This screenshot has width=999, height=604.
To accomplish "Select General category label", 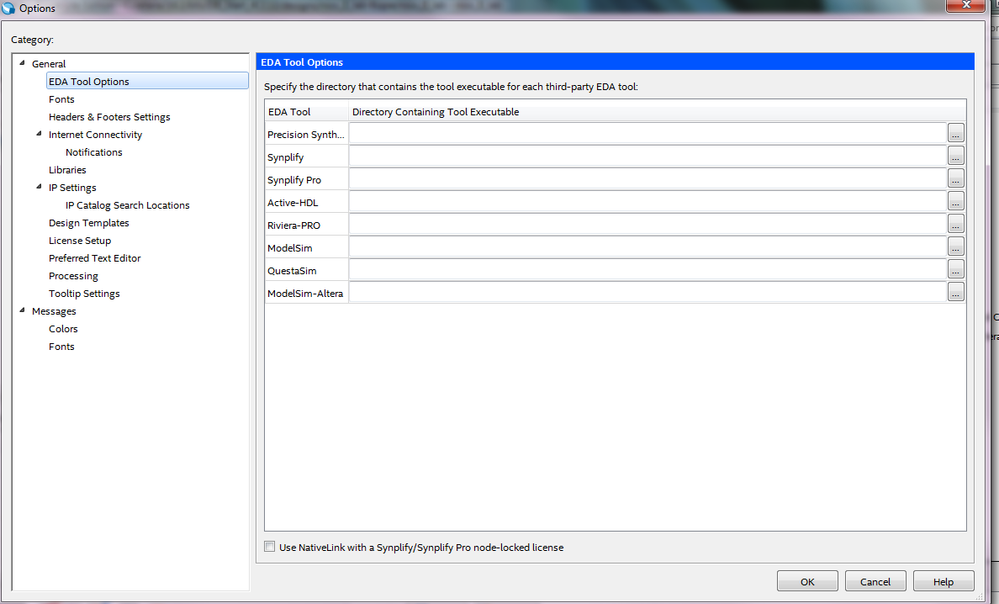I will [49, 64].
